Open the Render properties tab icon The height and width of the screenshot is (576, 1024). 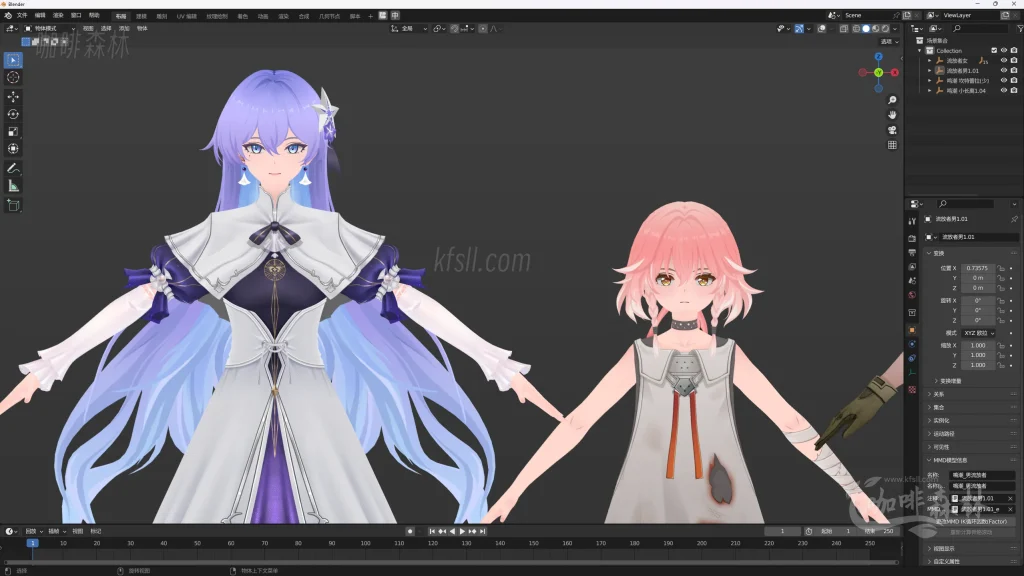tap(912, 238)
